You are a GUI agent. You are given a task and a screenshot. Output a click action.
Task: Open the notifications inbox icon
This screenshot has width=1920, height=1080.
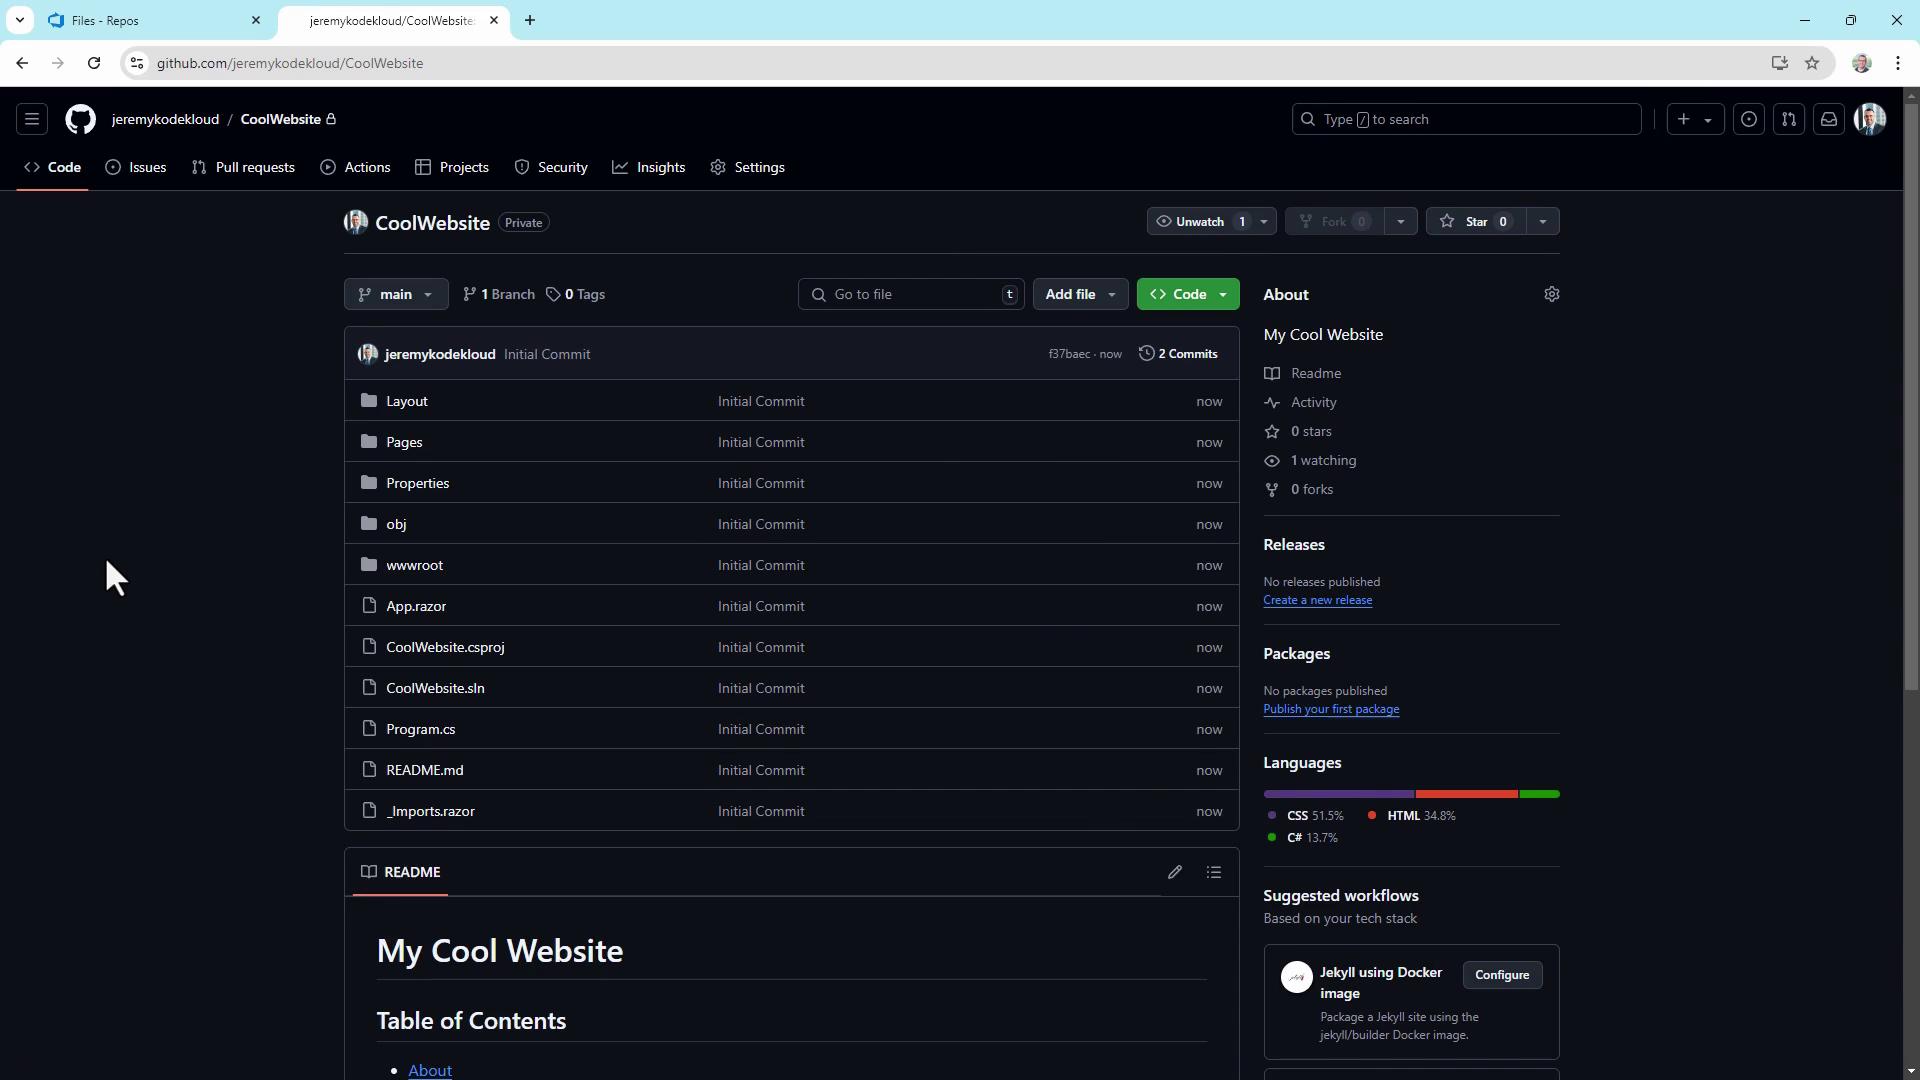point(1829,119)
